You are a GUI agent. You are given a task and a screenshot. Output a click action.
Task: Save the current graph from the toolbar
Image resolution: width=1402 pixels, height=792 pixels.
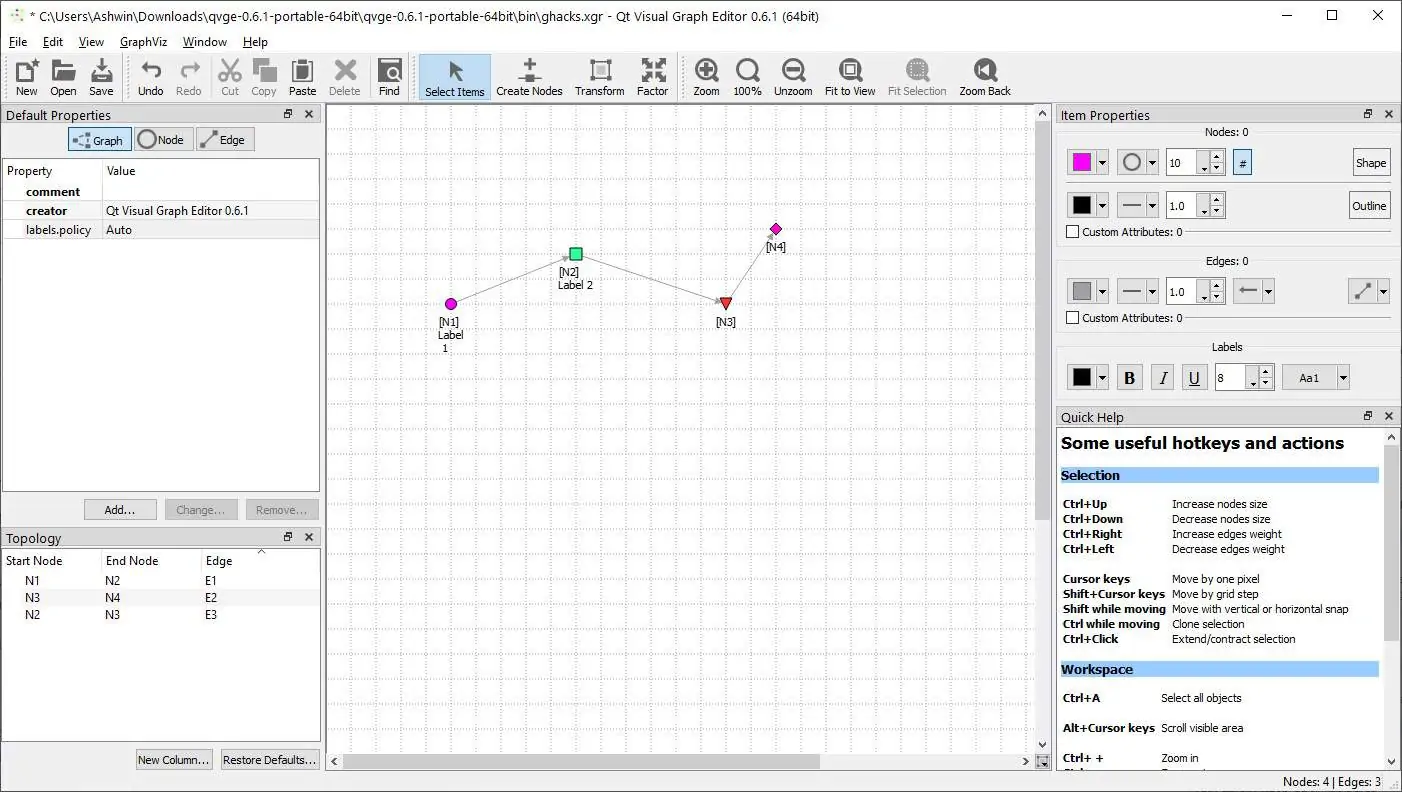(101, 77)
